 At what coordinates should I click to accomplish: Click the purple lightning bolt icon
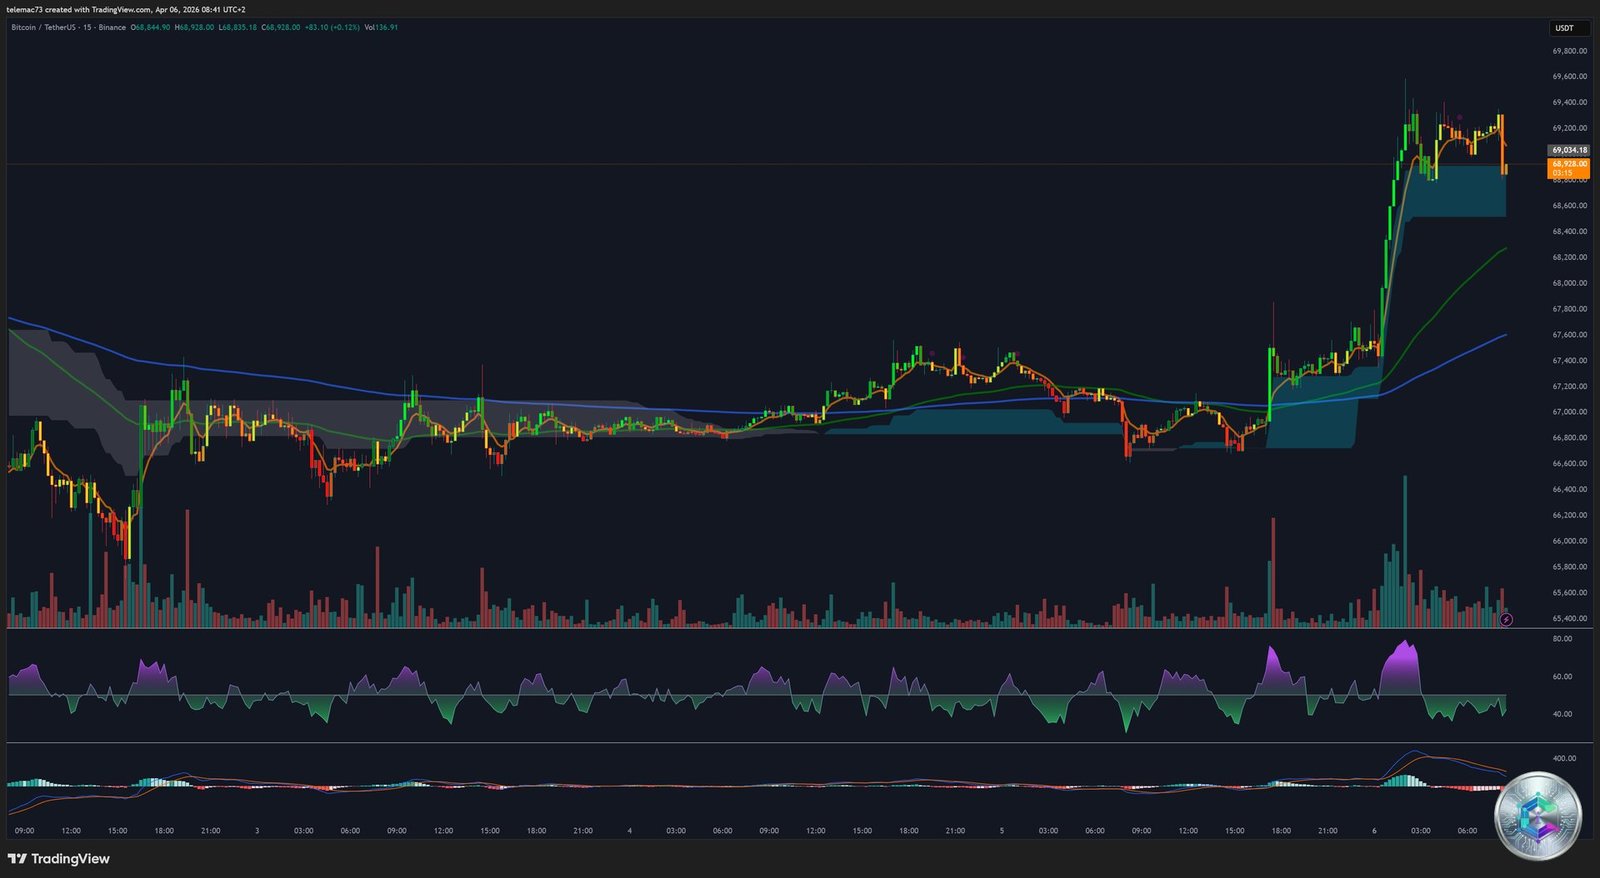click(1506, 620)
